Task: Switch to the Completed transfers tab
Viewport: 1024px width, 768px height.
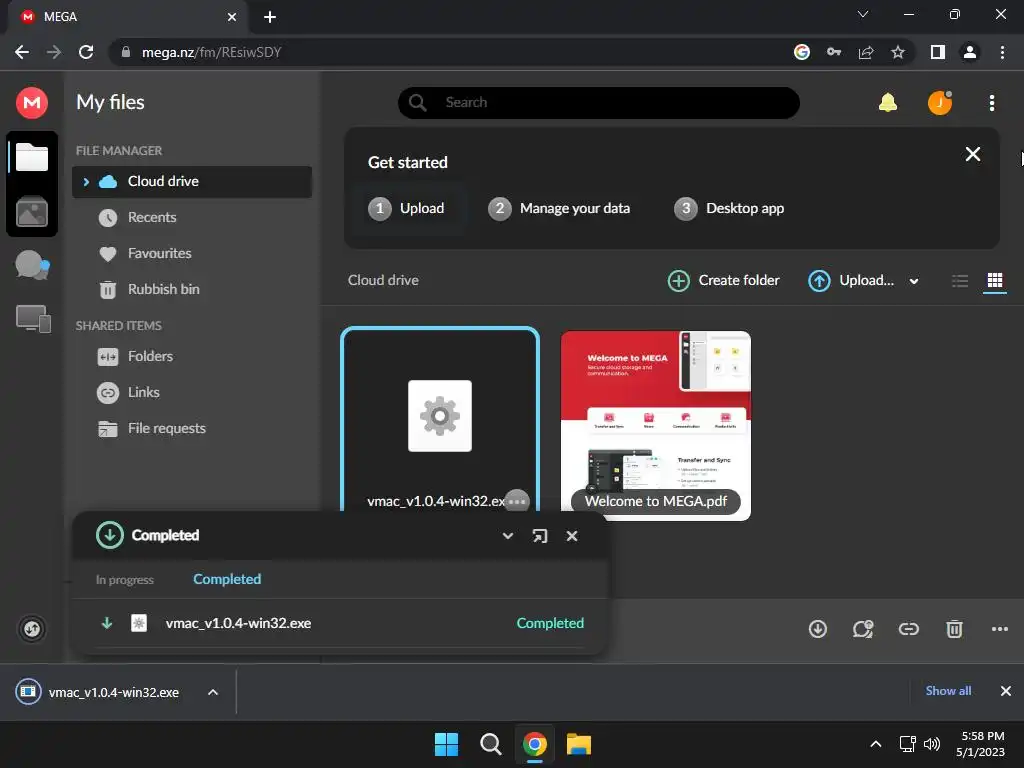Action: coord(227,579)
